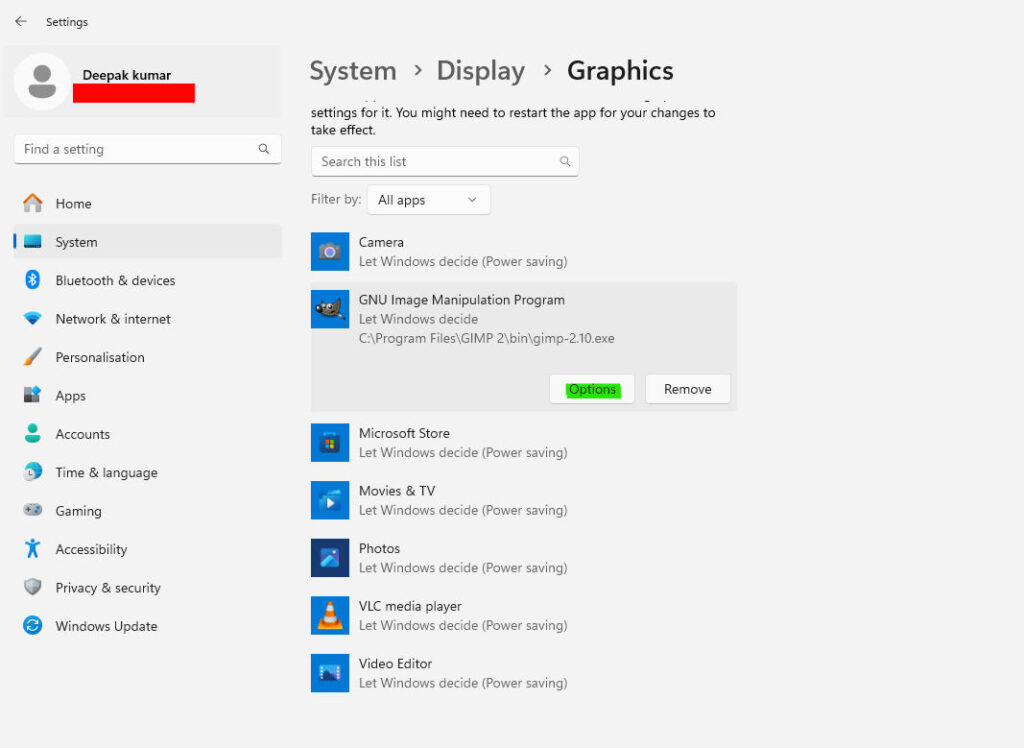Click the Camera app icon
This screenshot has width=1024, height=748.
[x=330, y=251]
